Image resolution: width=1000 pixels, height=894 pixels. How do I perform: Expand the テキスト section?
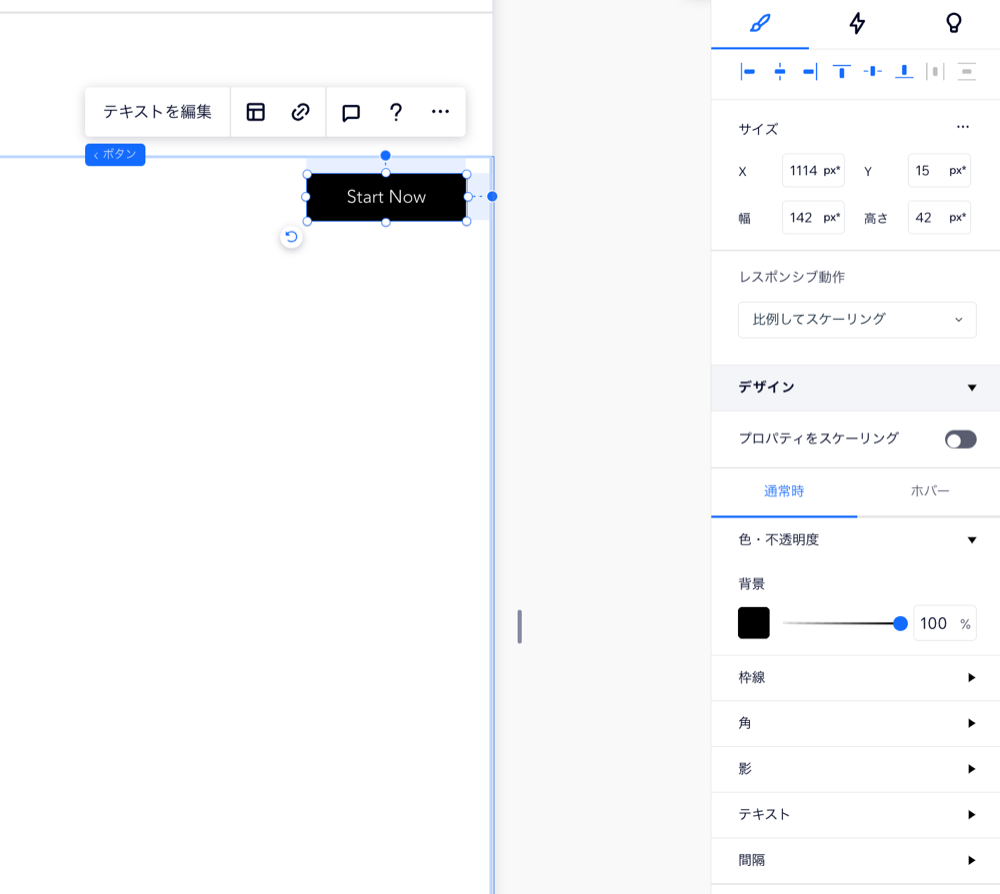855,814
